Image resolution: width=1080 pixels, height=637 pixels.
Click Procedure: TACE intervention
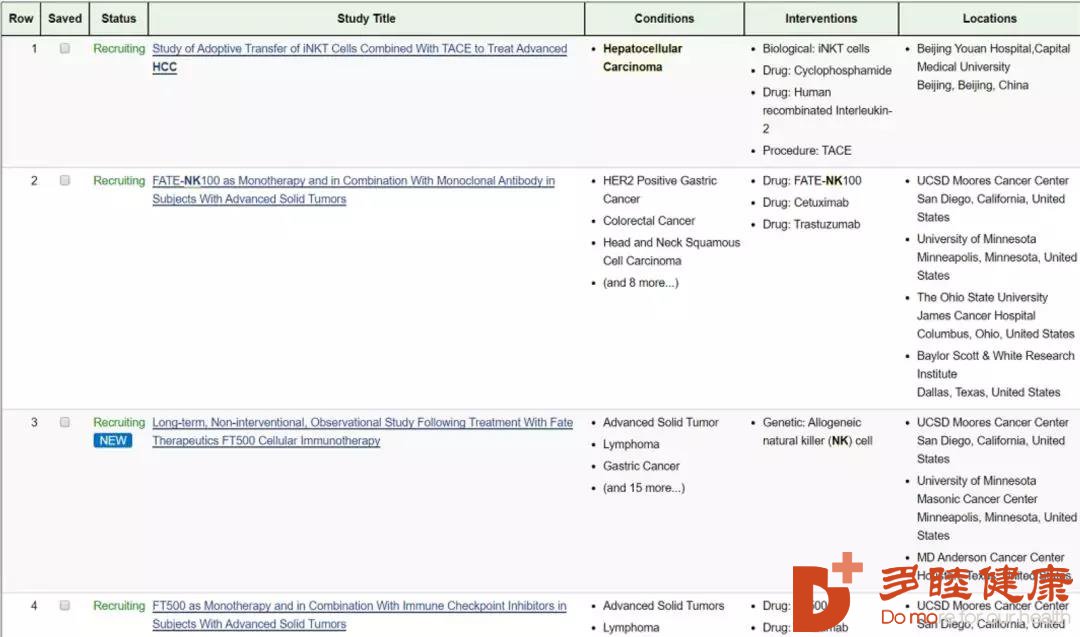click(807, 150)
